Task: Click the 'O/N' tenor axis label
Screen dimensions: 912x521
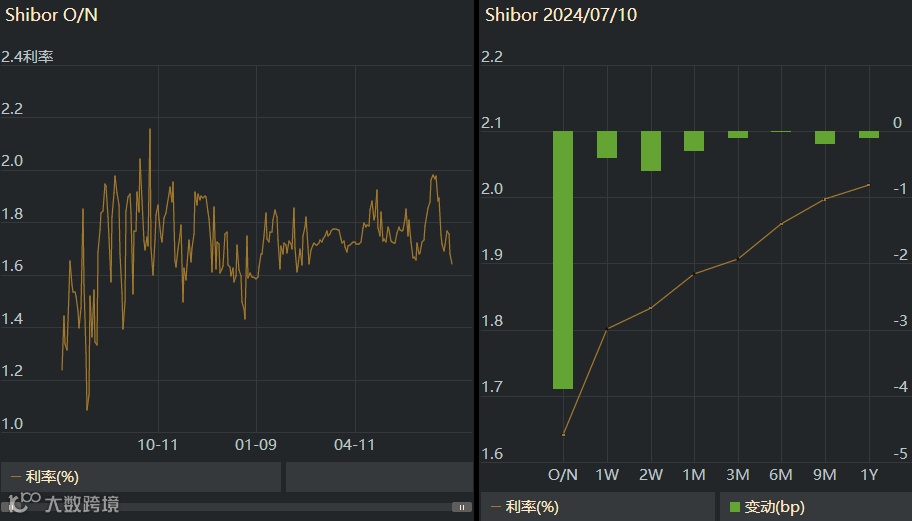Action: tap(563, 474)
